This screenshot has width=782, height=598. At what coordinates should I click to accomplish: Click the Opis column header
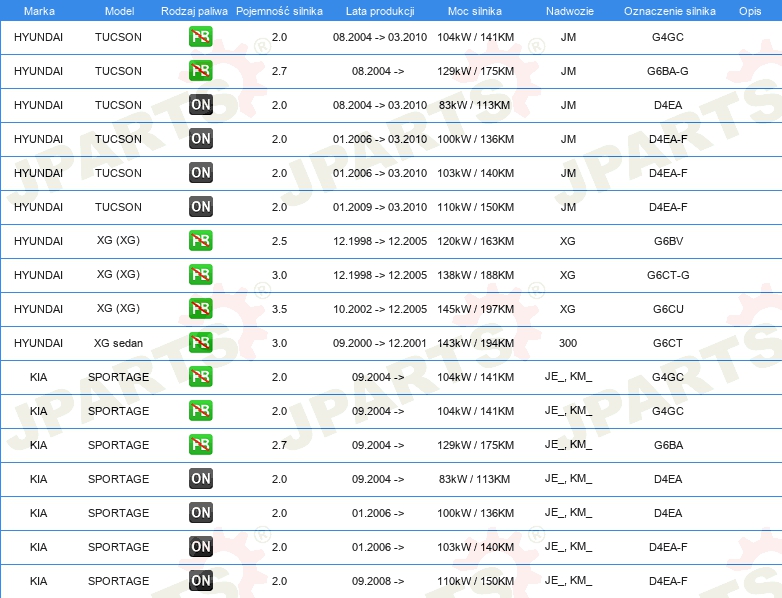[x=750, y=11]
